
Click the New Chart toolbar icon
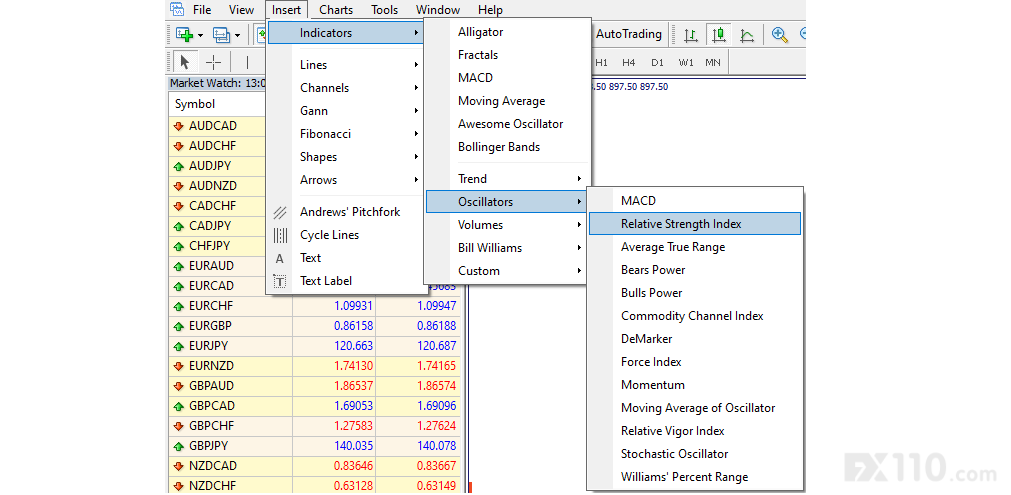tap(185, 35)
